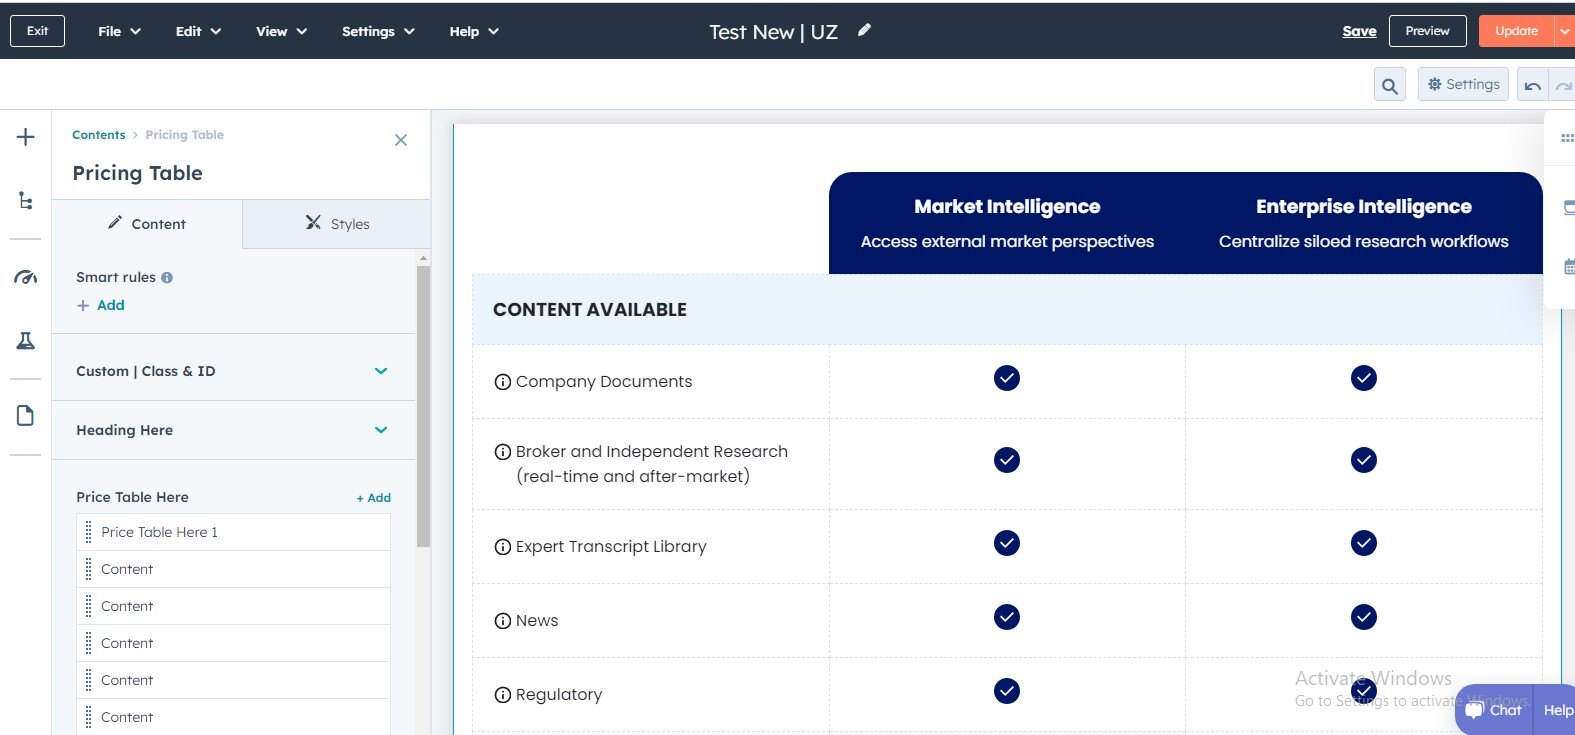Expand the Heading Here section
Image resolution: width=1575 pixels, height=735 pixels.
point(380,430)
